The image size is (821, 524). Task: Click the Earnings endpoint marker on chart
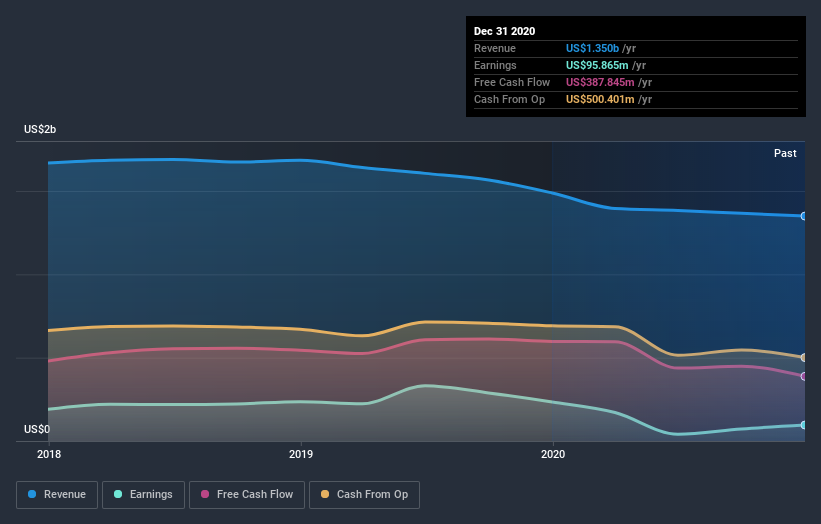tap(803, 425)
